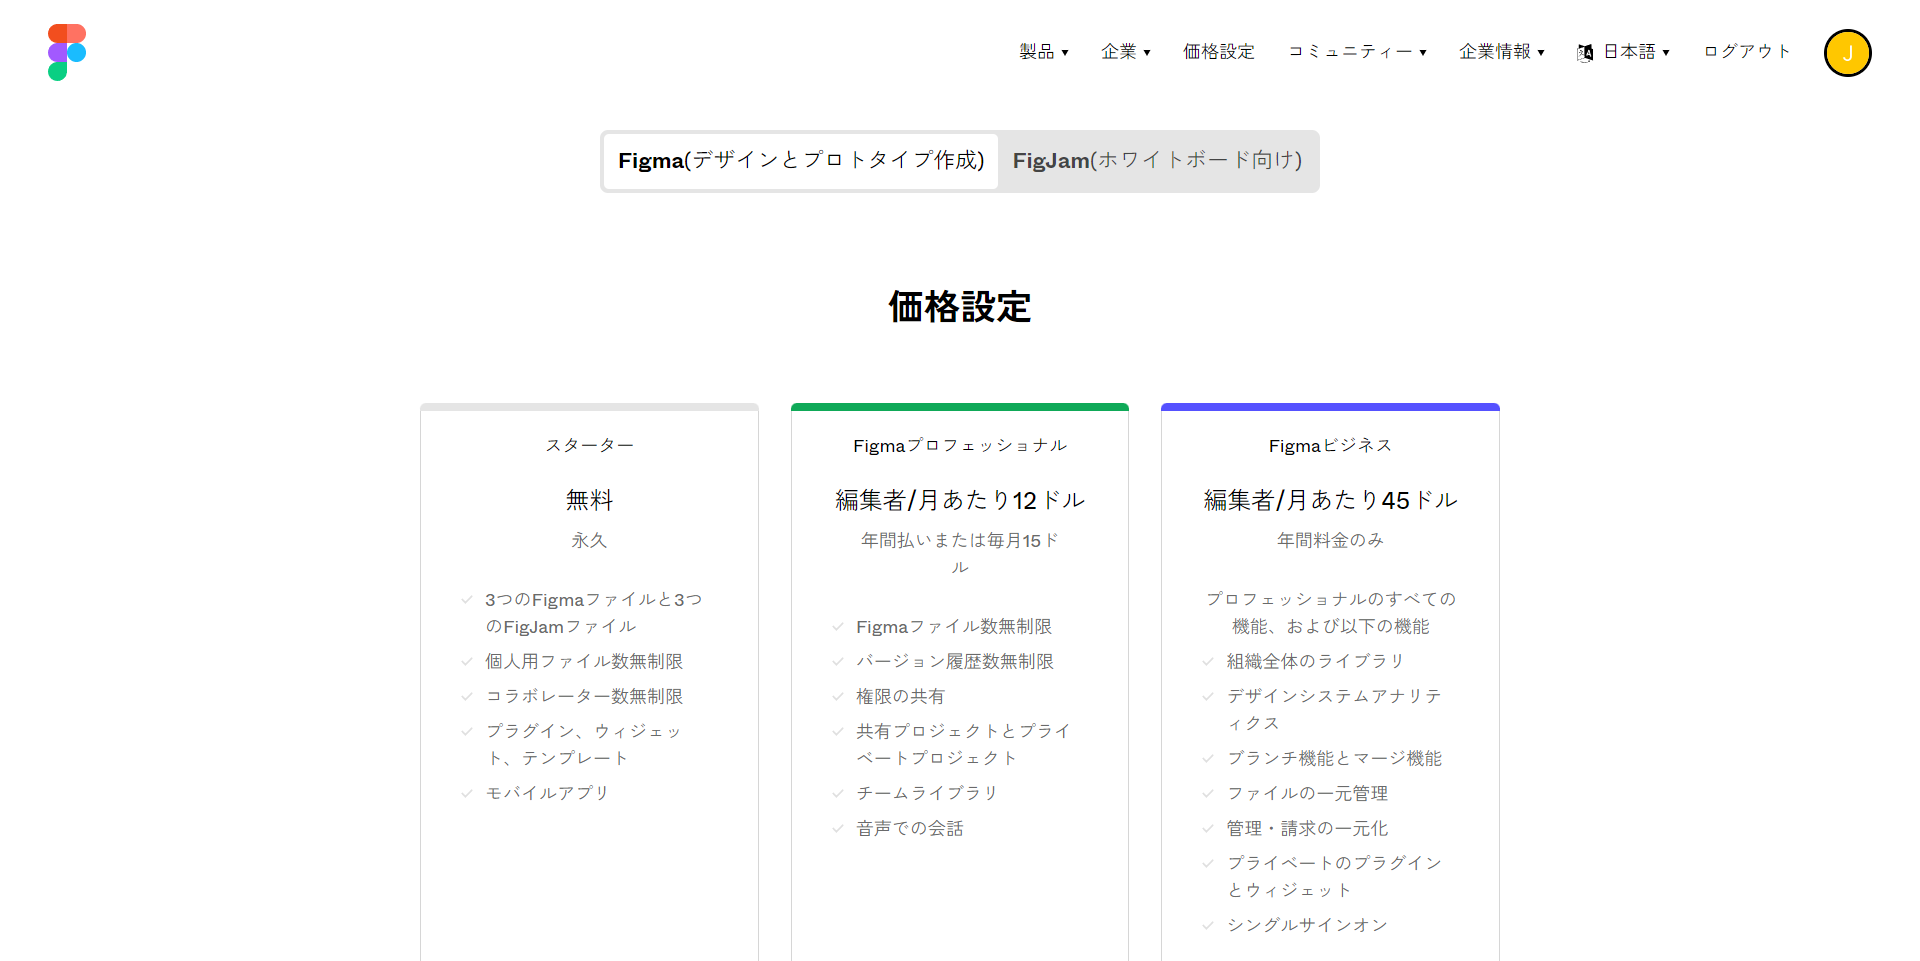Click checkmark beside シングルサインオン

tap(1208, 926)
